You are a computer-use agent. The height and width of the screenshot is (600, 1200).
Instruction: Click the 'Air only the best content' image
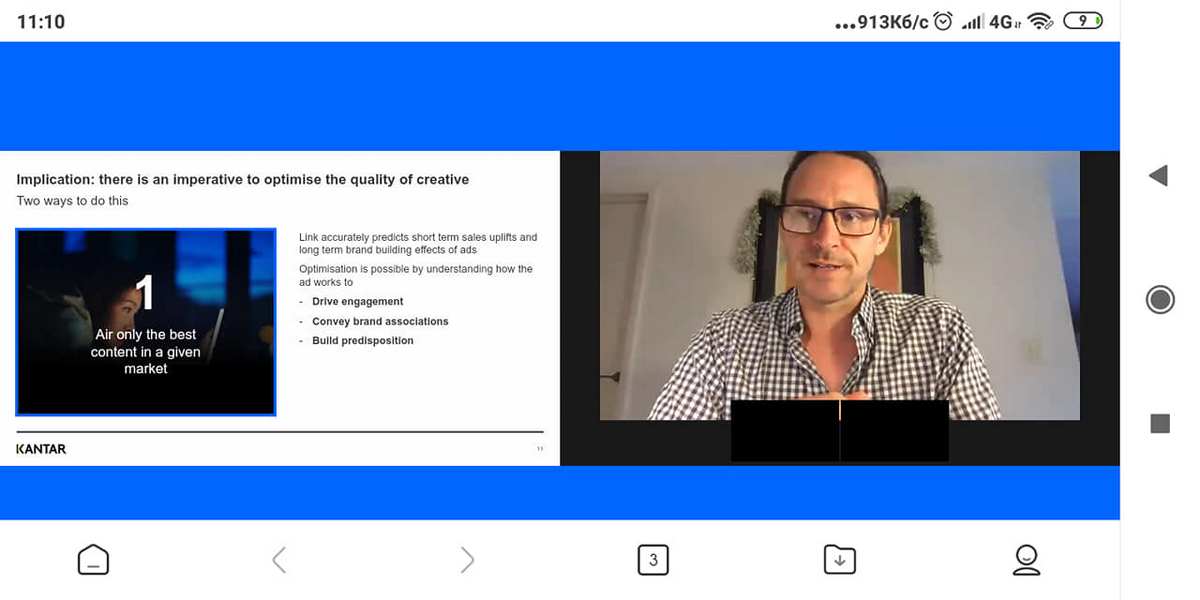[x=146, y=322]
